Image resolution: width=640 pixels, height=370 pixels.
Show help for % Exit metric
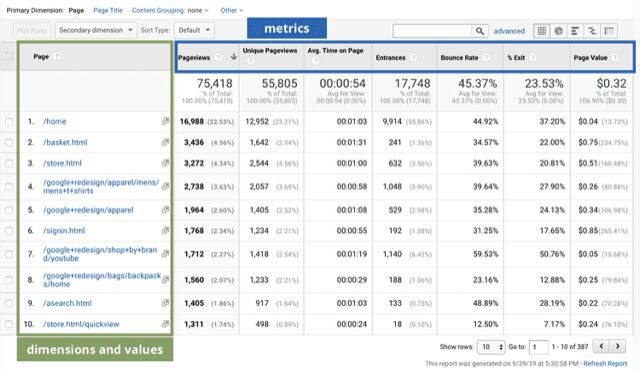pos(533,58)
